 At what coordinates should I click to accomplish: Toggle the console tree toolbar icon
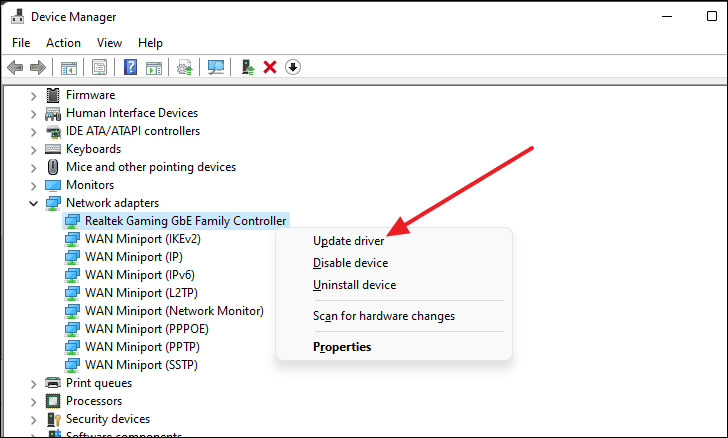(69, 67)
